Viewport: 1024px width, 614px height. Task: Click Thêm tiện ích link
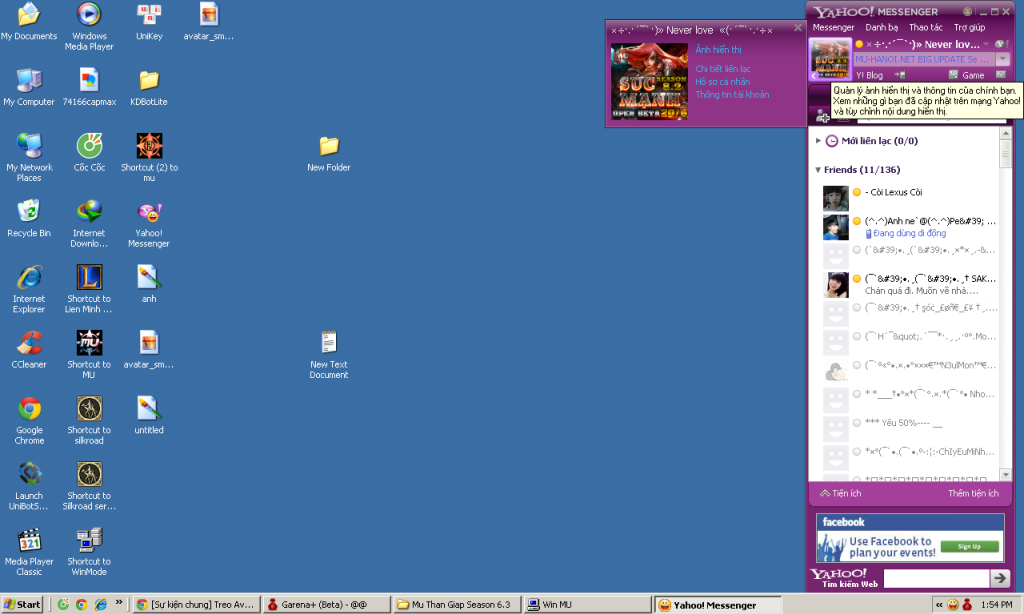click(x=973, y=494)
